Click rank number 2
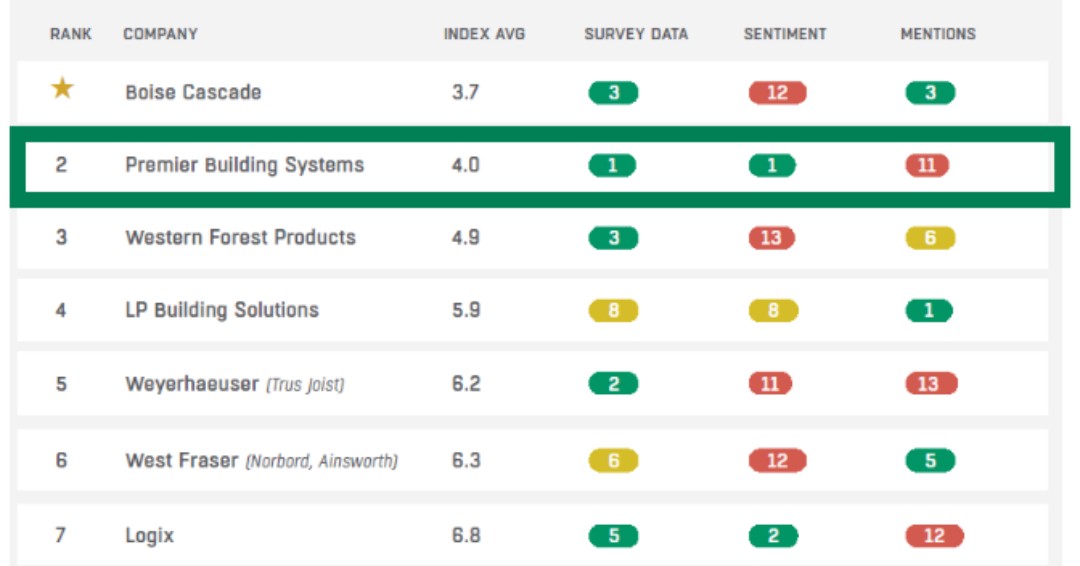The width and height of the screenshot is (1080, 566). (61, 165)
